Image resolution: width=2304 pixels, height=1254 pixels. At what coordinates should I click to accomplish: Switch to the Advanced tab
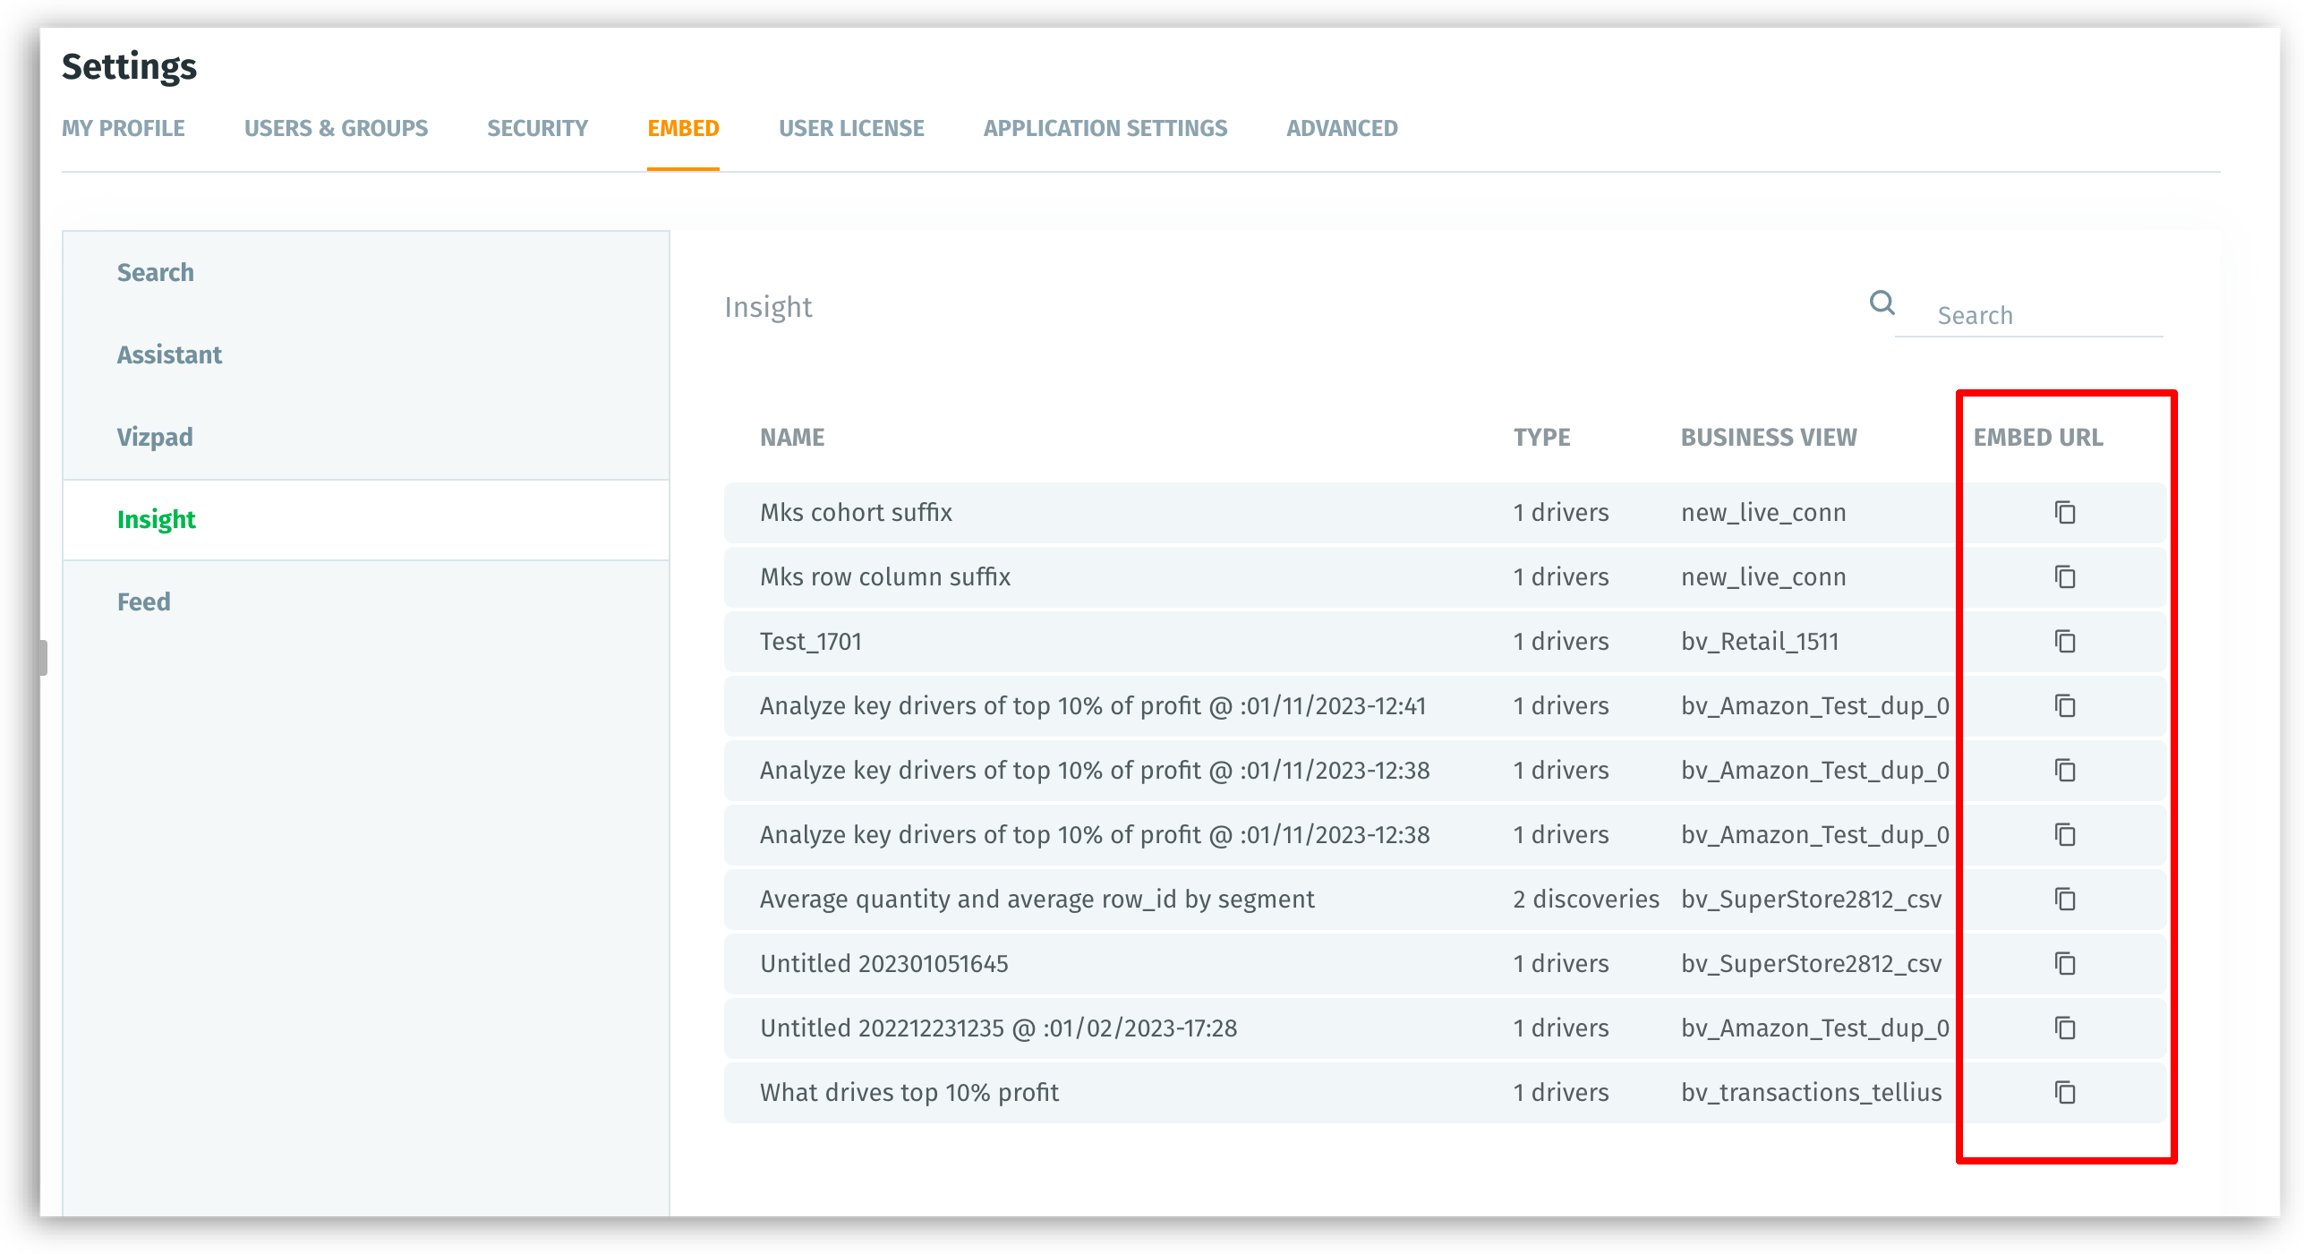click(x=1342, y=128)
